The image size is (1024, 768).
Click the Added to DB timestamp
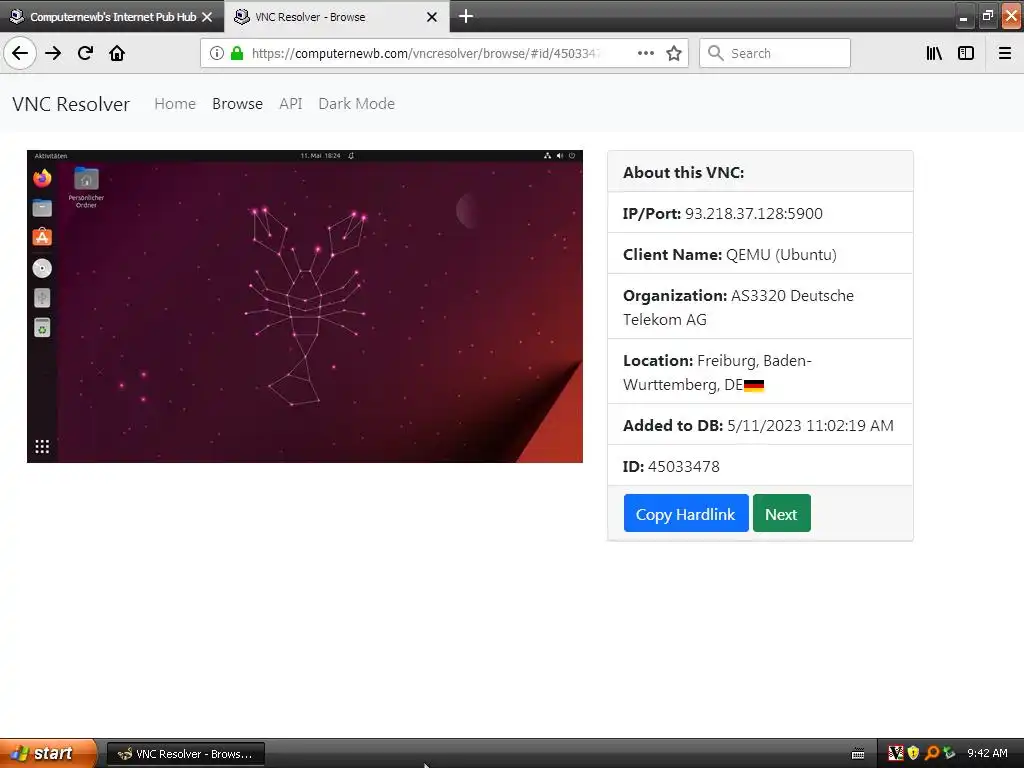810,426
